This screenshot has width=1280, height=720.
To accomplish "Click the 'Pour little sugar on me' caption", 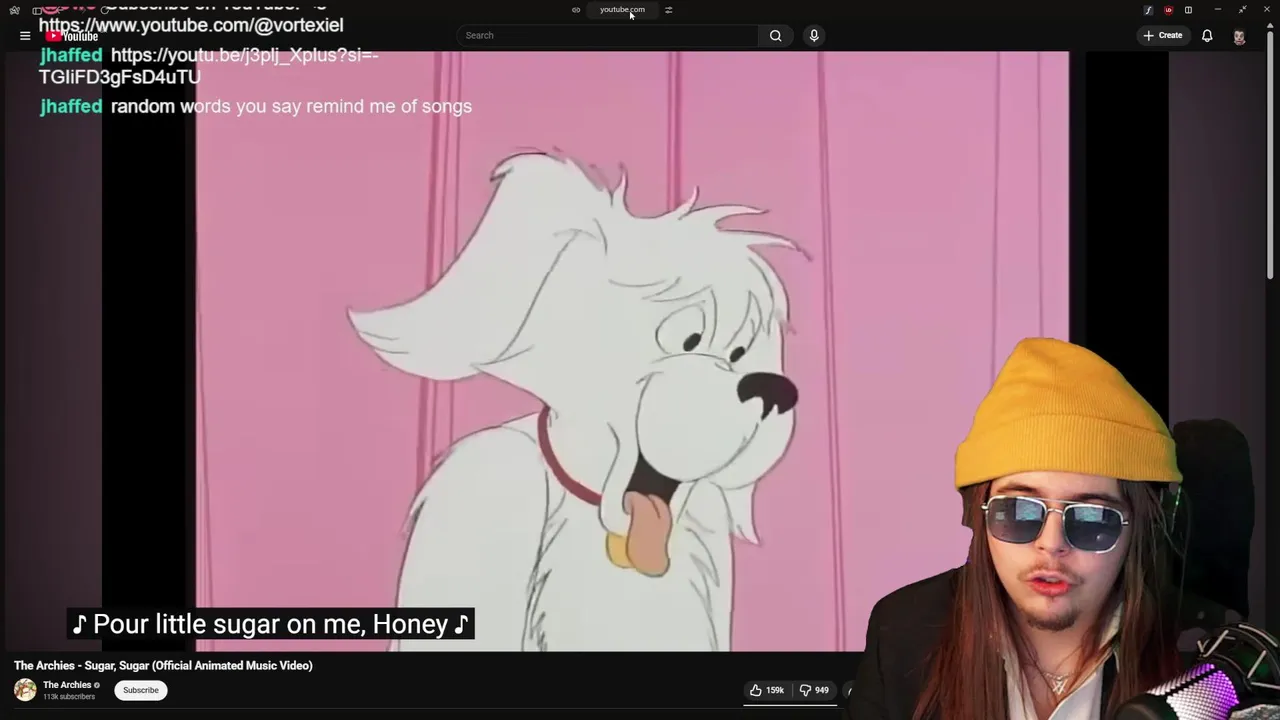I will pos(270,624).
